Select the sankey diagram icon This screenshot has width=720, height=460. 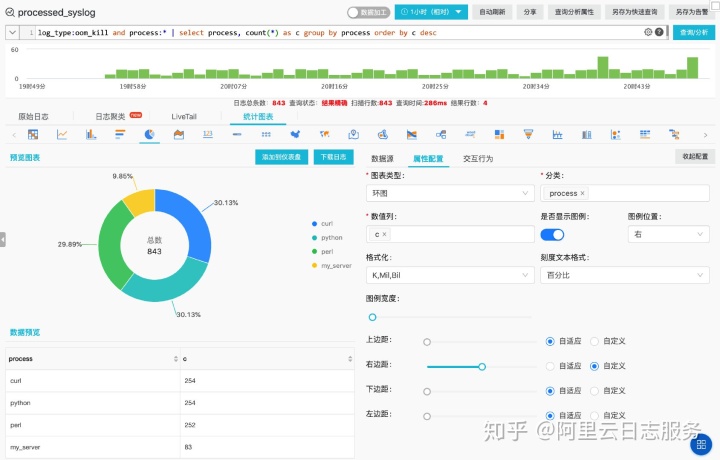point(441,135)
